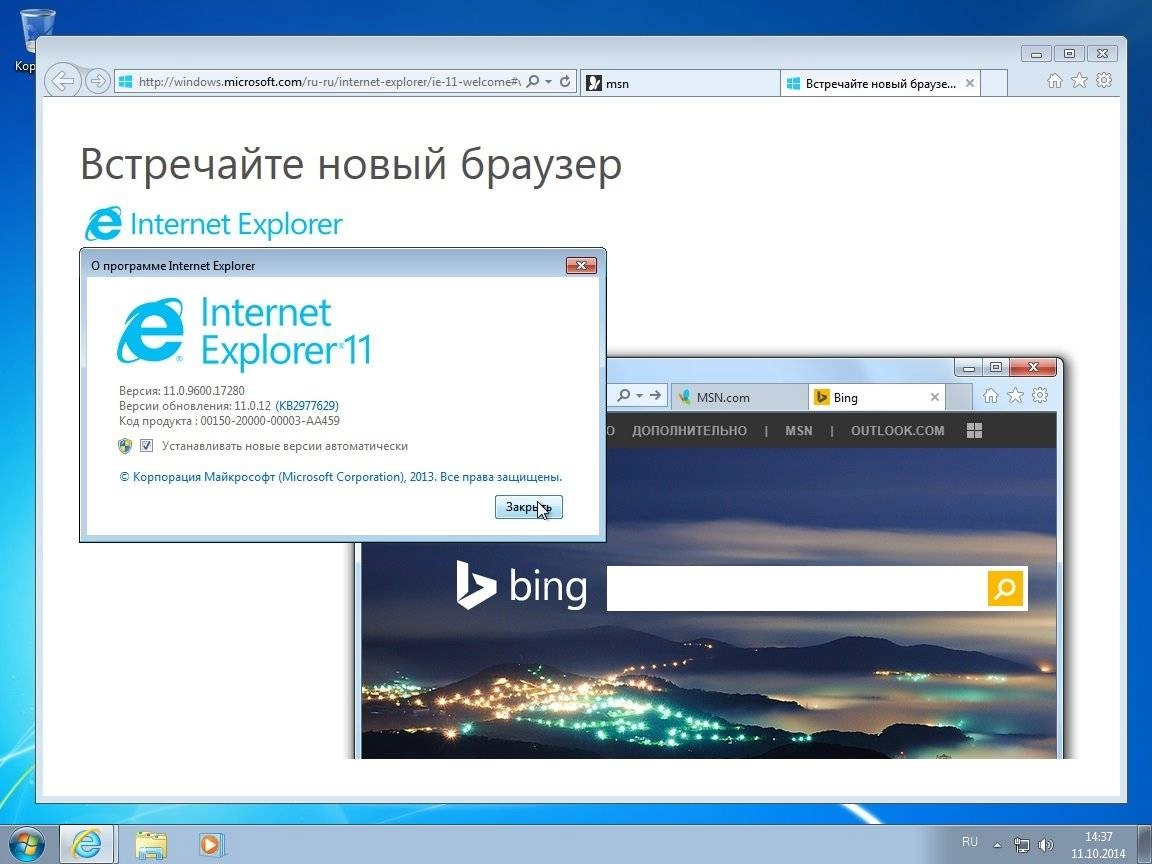Click the shield icon beside auto-update checkbox
The height and width of the screenshot is (864, 1152).
tap(125, 445)
